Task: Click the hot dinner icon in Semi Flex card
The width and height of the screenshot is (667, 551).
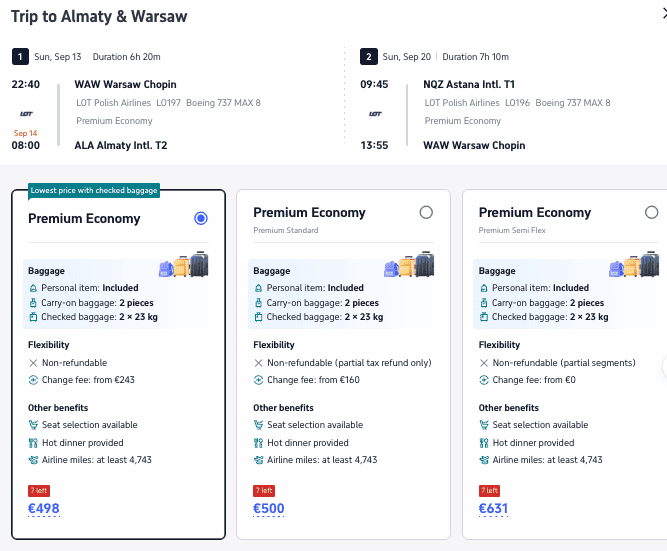Action: [x=484, y=443]
